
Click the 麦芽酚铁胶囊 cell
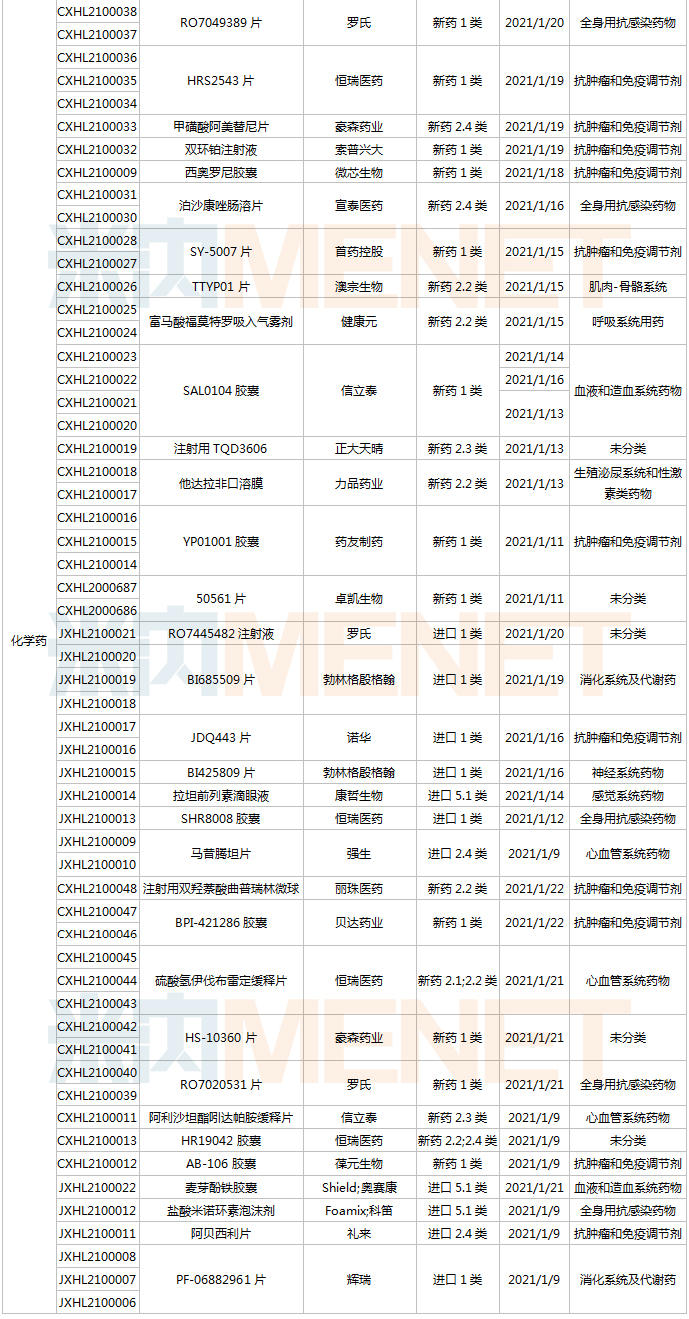pyautogui.click(x=220, y=1188)
